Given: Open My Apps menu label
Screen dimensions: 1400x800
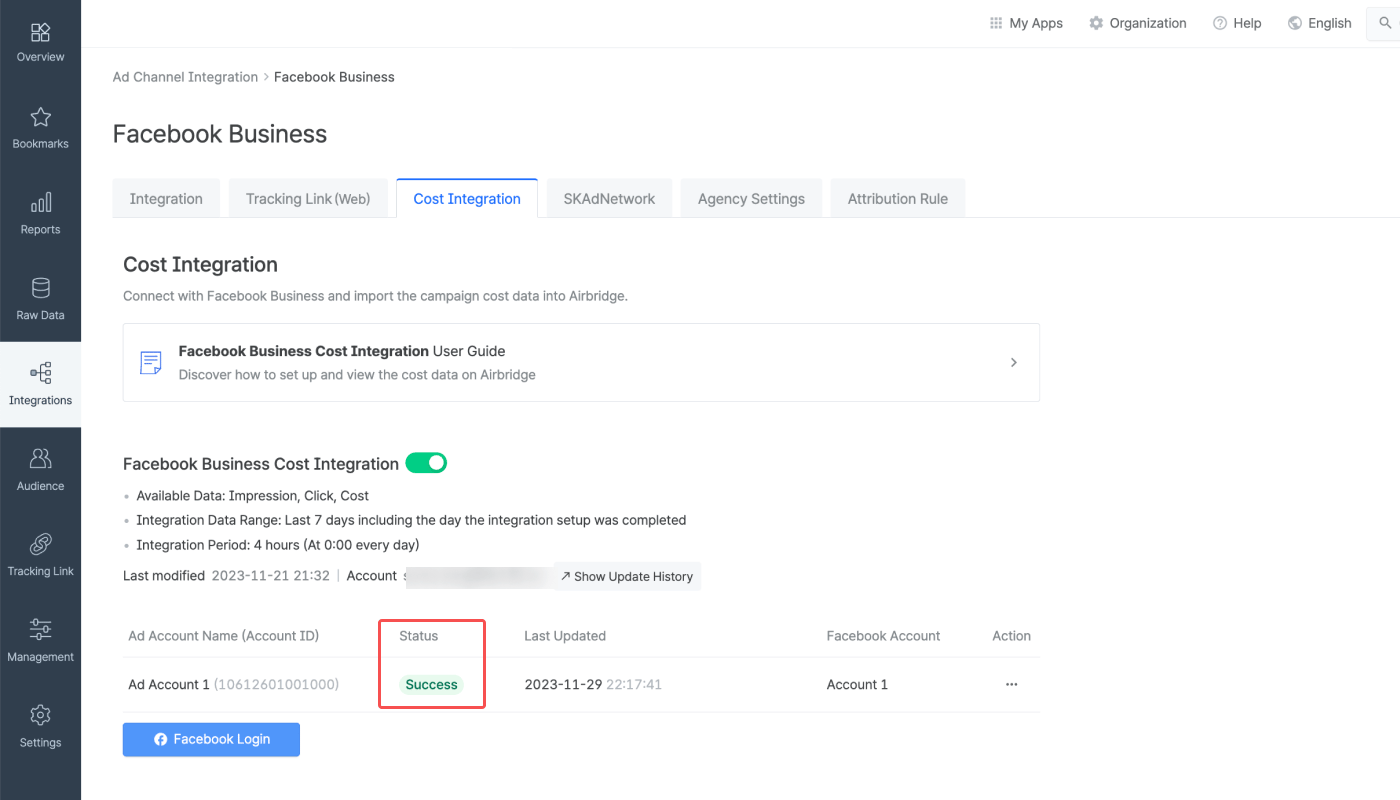Looking at the screenshot, I should coord(1036,23).
